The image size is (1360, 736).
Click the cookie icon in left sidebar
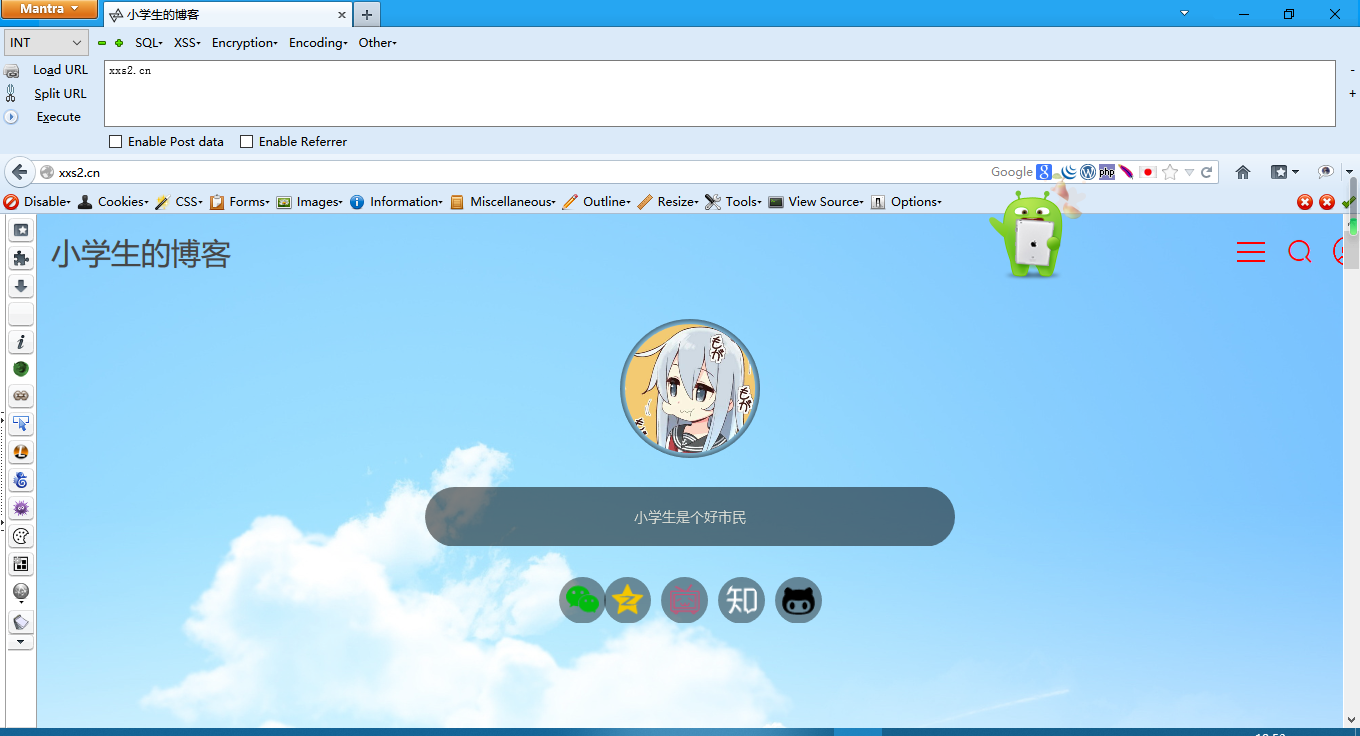[x=21, y=537]
